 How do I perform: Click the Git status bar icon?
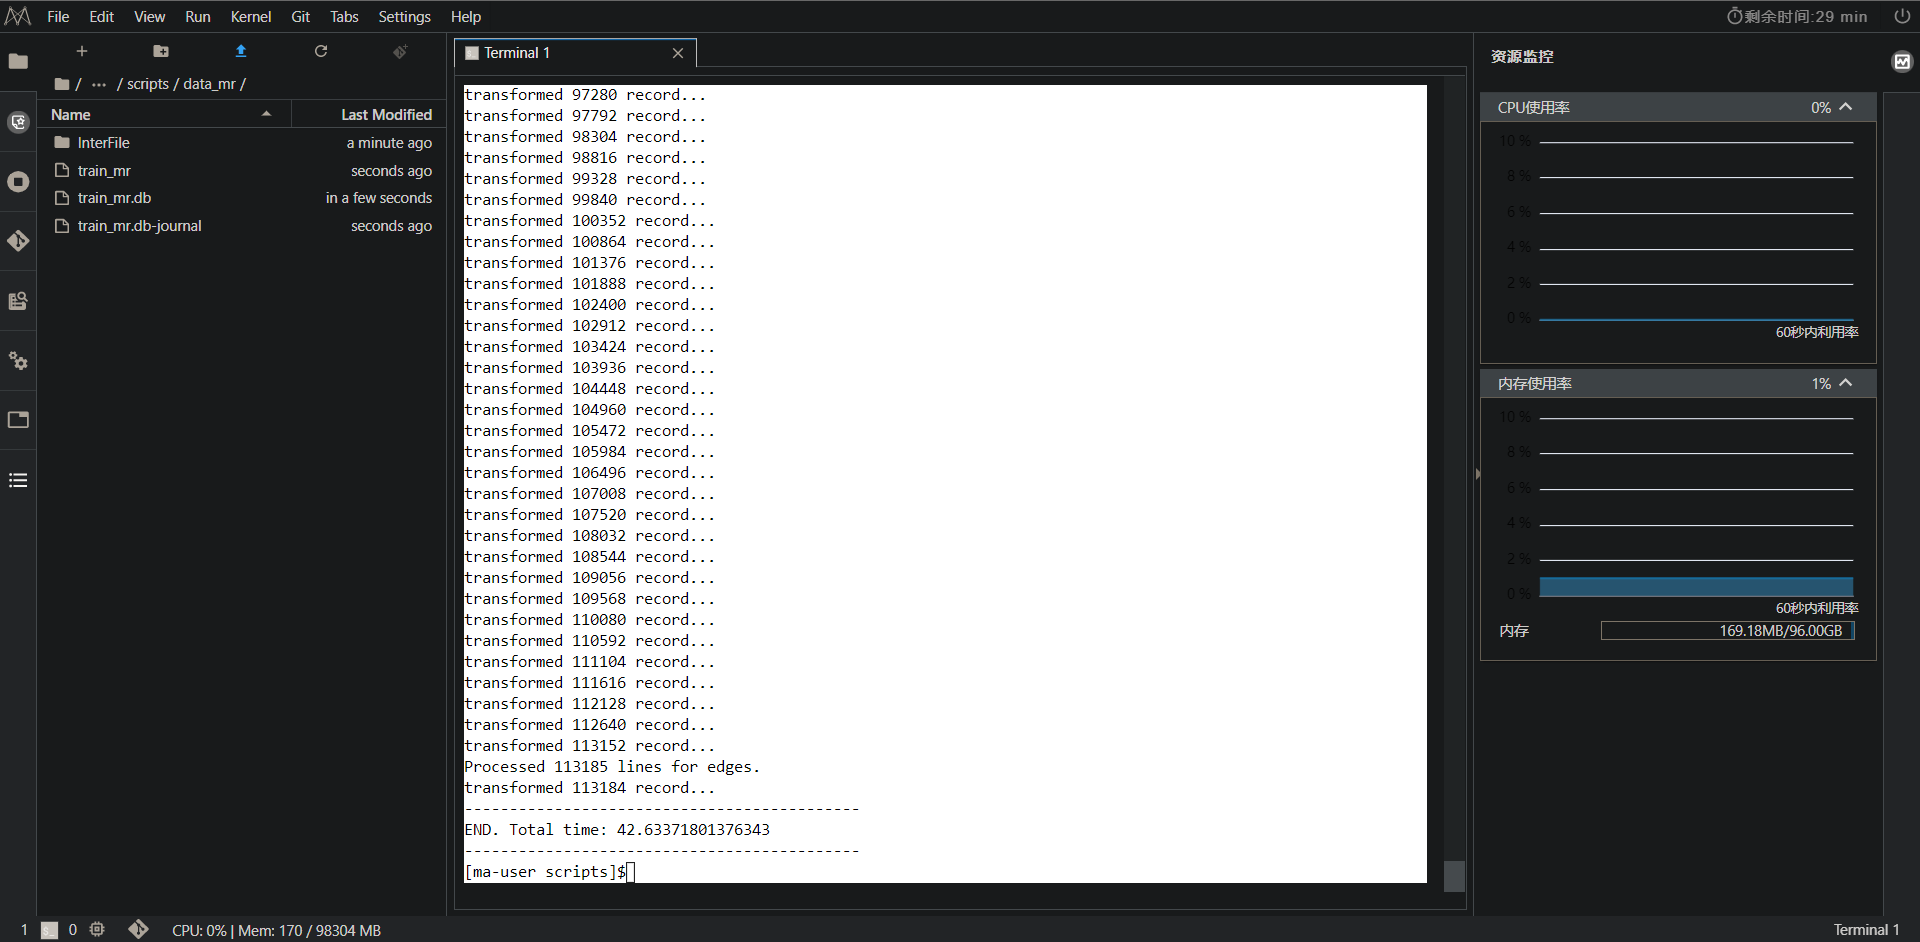[138, 930]
